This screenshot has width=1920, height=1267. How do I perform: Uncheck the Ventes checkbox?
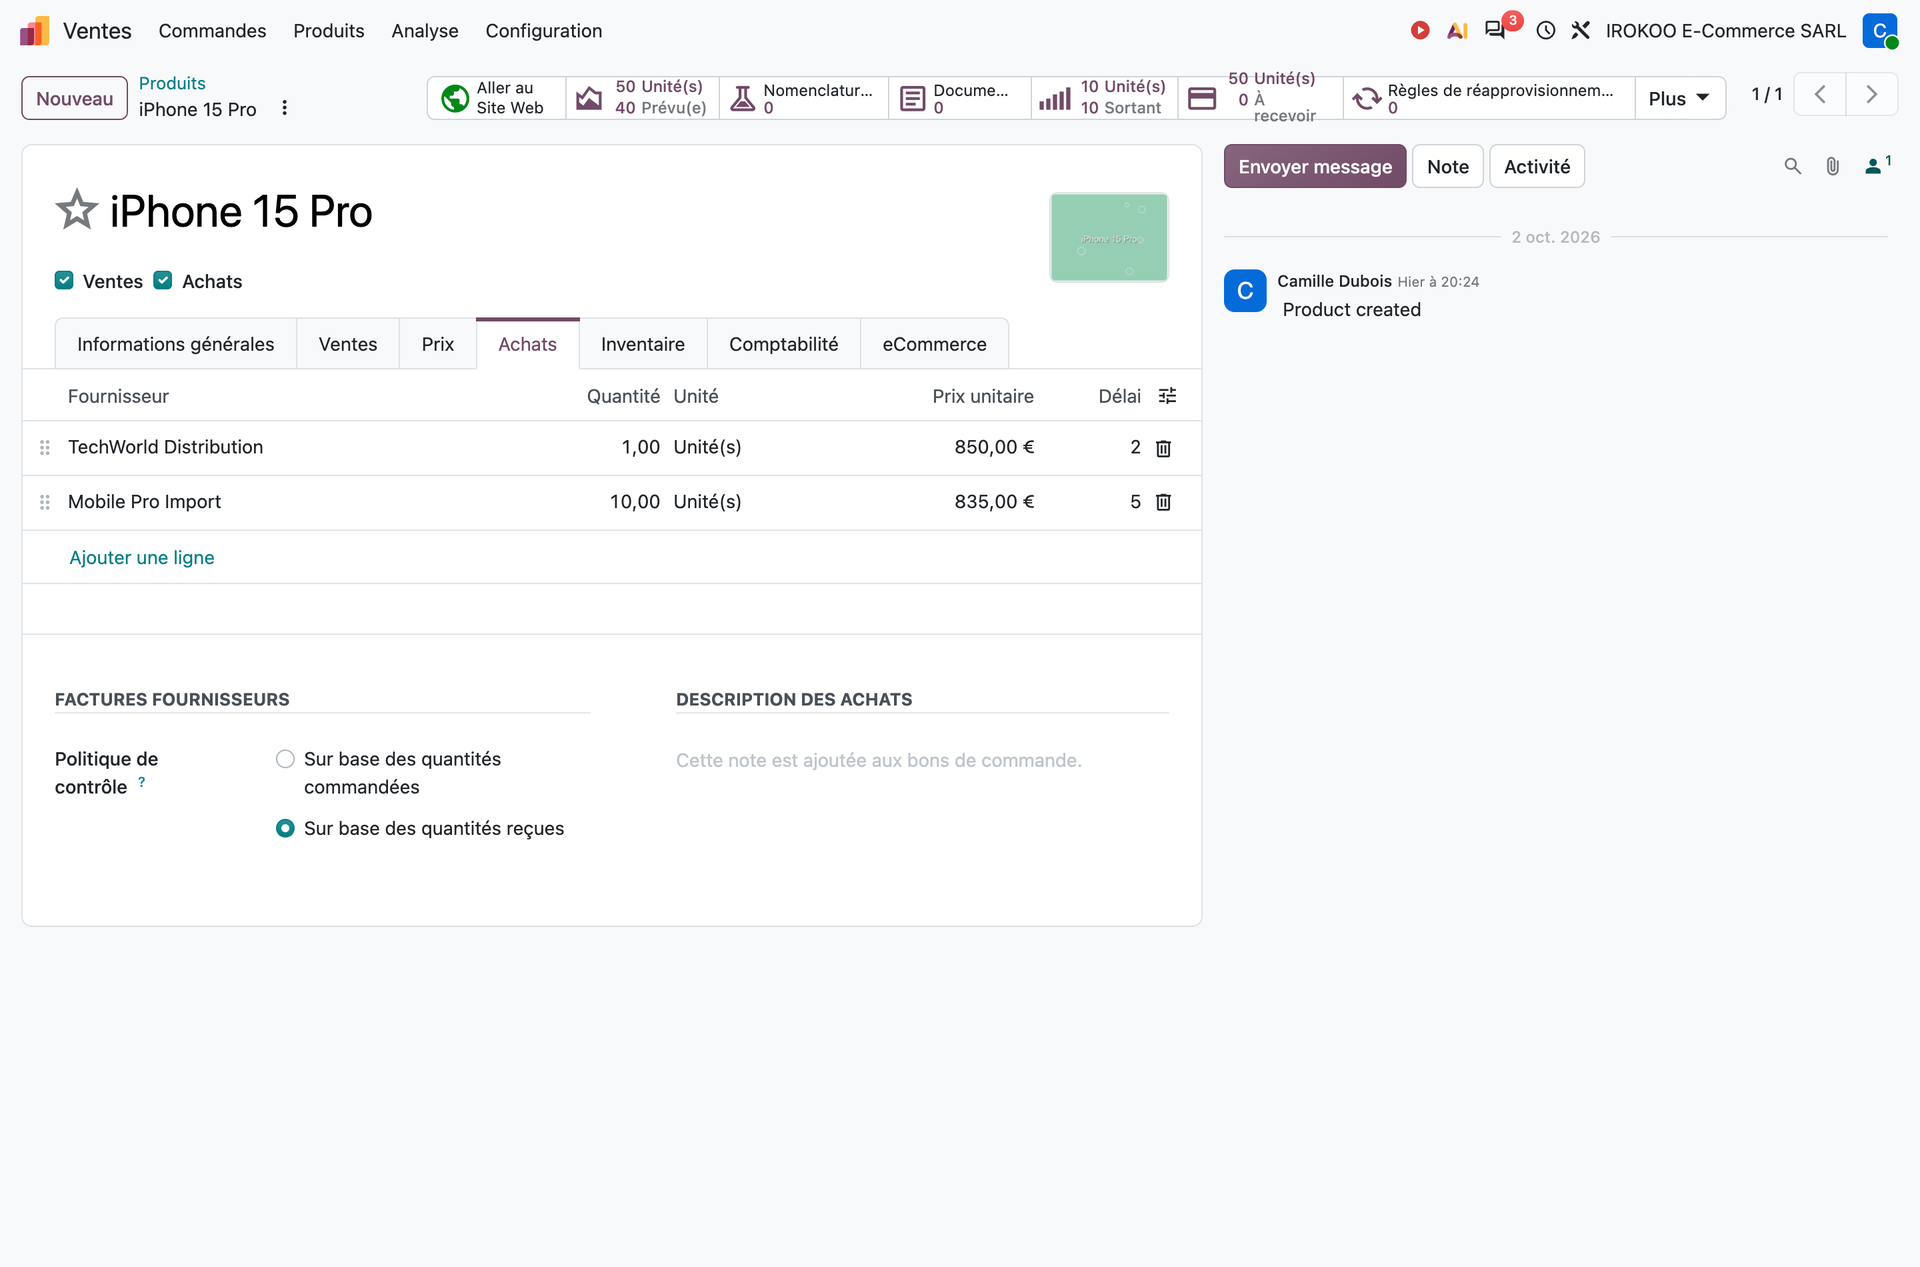point(64,281)
